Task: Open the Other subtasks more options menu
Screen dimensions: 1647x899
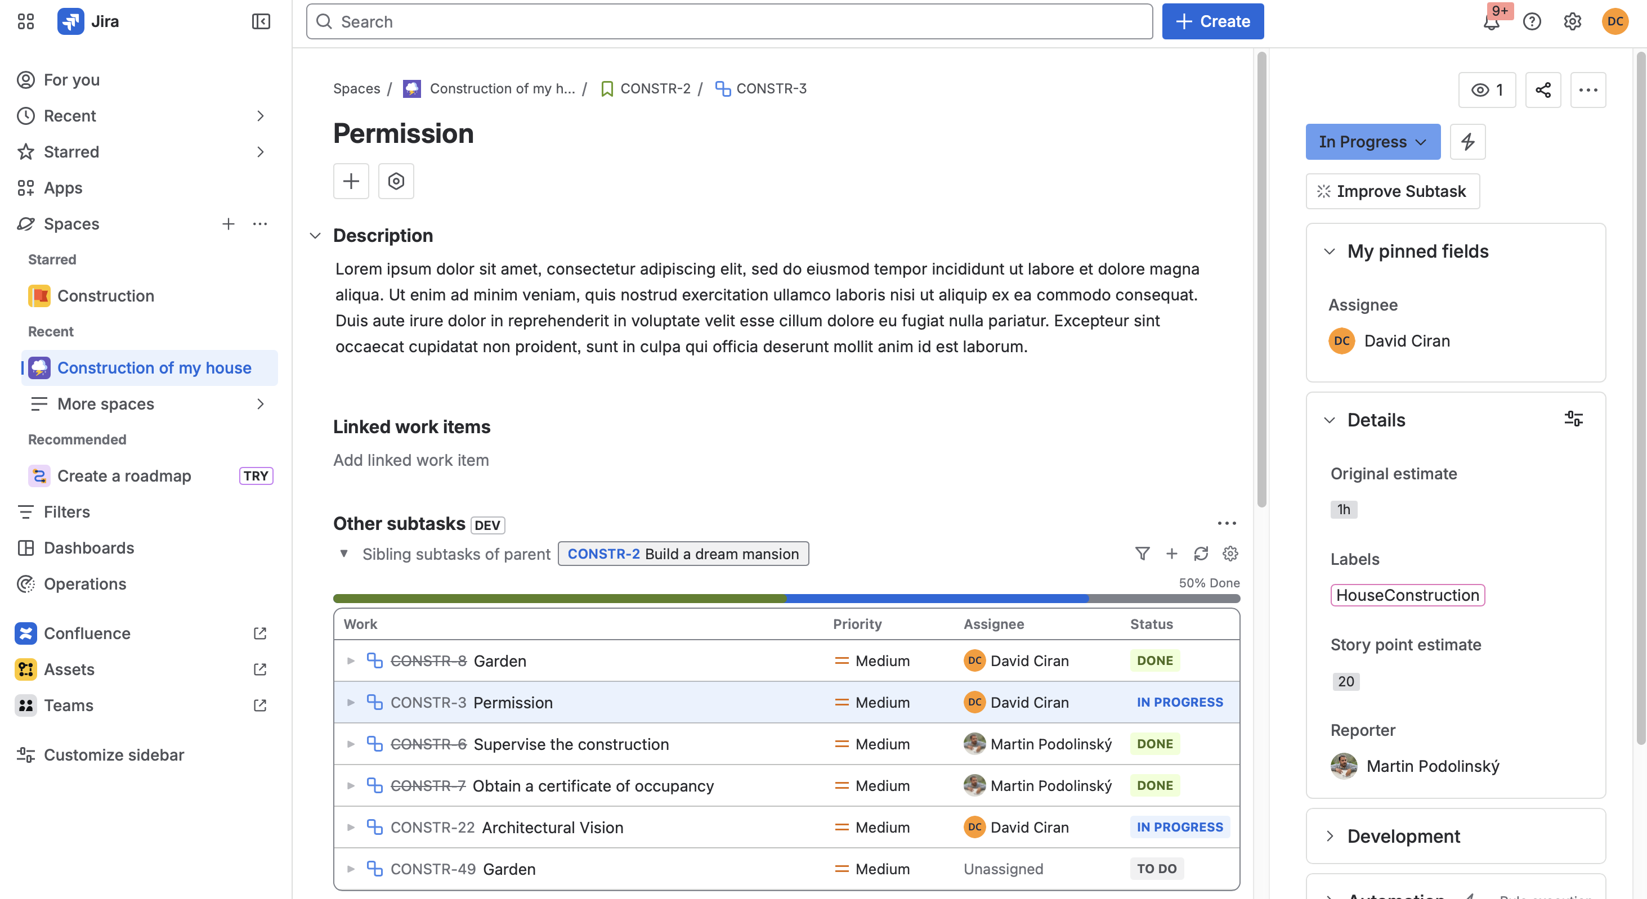Action: click(1227, 524)
